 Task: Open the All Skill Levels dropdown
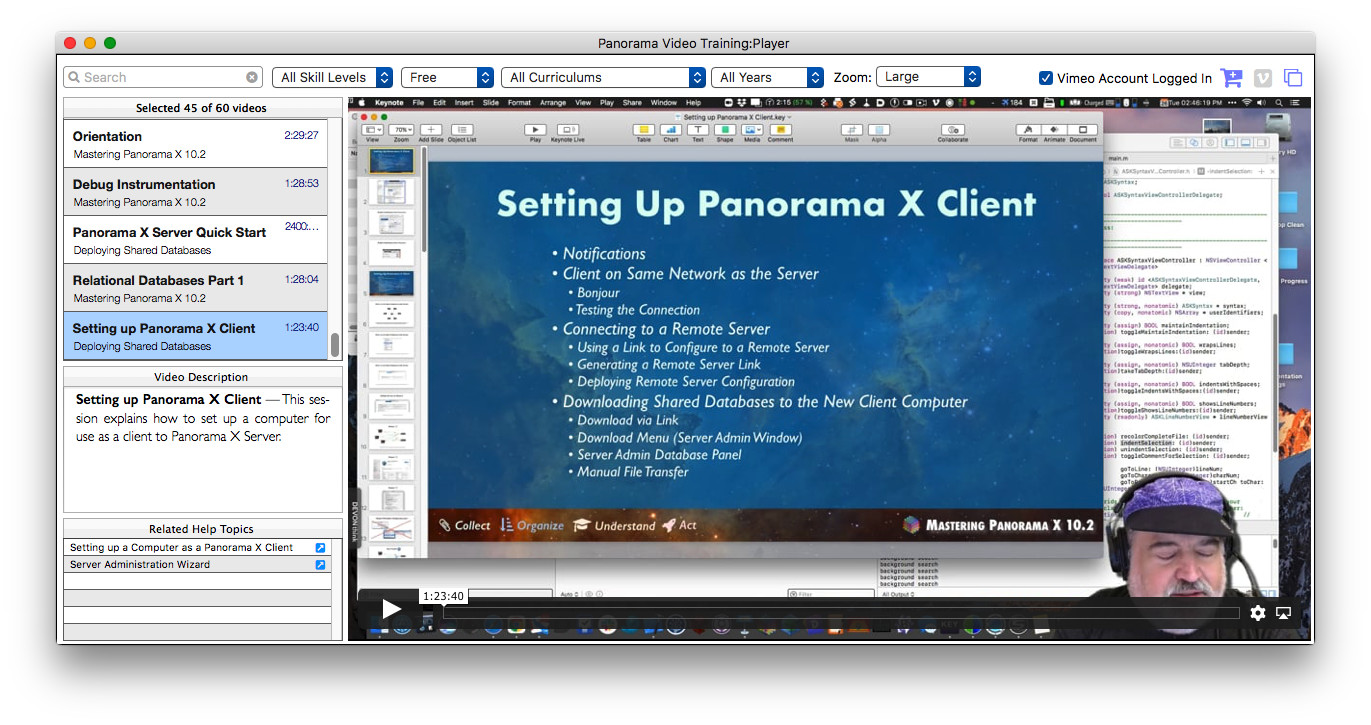[x=333, y=77]
